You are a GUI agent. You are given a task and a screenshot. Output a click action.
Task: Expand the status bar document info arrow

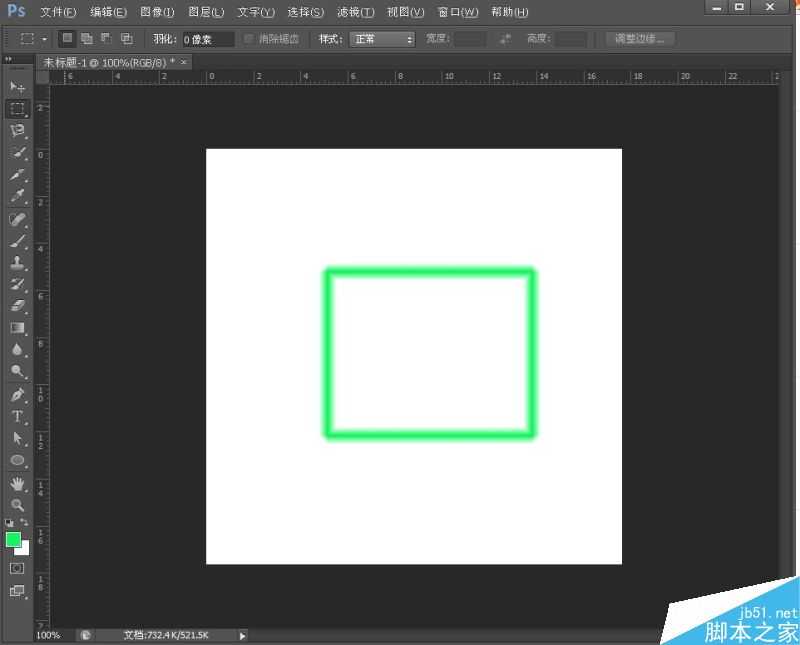point(242,635)
